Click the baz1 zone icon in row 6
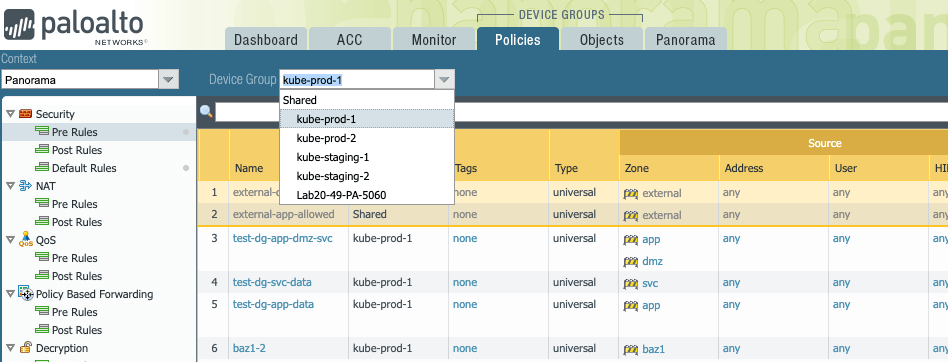This screenshot has height=362, width=948. coord(631,350)
